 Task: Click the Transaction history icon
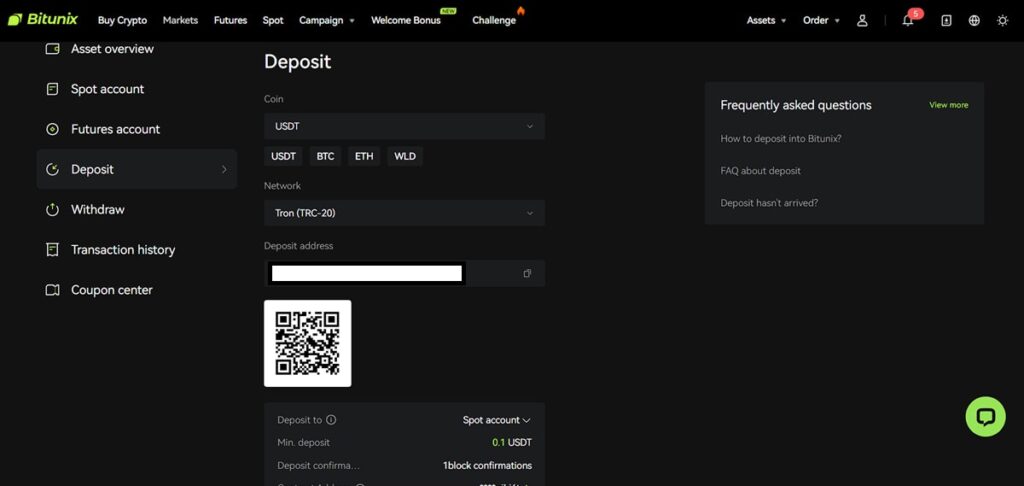(52, 250)
